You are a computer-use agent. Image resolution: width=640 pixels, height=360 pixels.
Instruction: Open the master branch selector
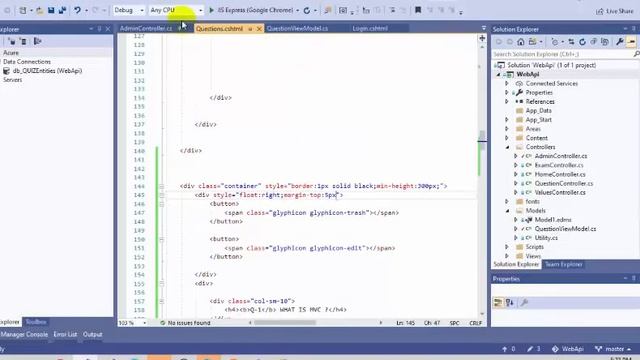tap(613, 349)
